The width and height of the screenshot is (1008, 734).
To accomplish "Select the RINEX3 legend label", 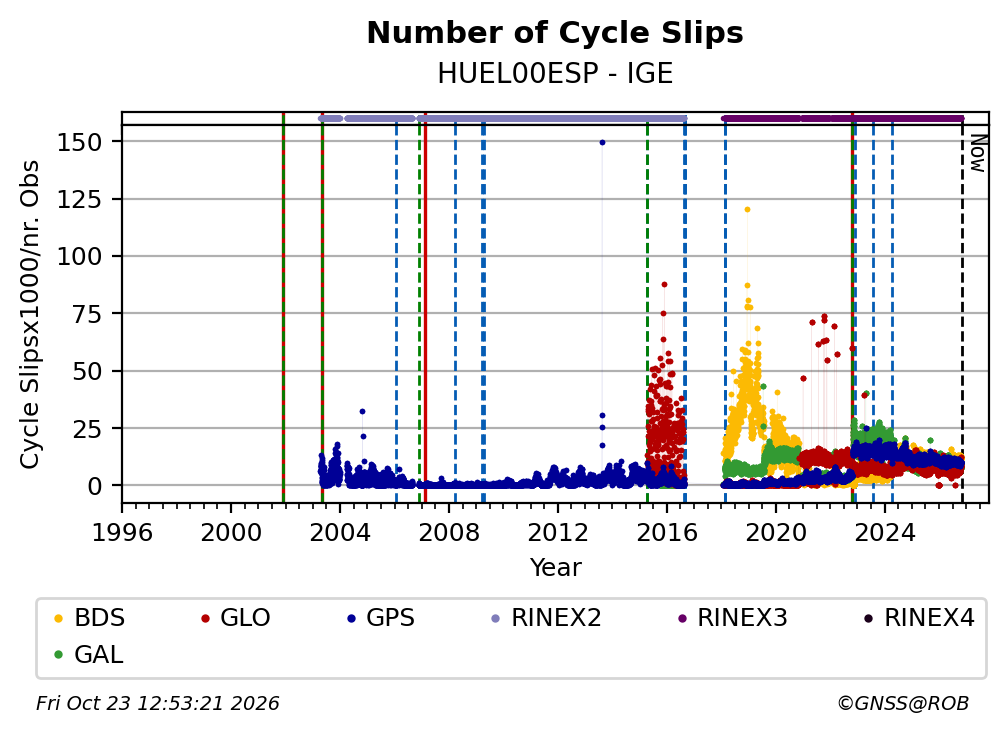I will [x=742, y=618].
